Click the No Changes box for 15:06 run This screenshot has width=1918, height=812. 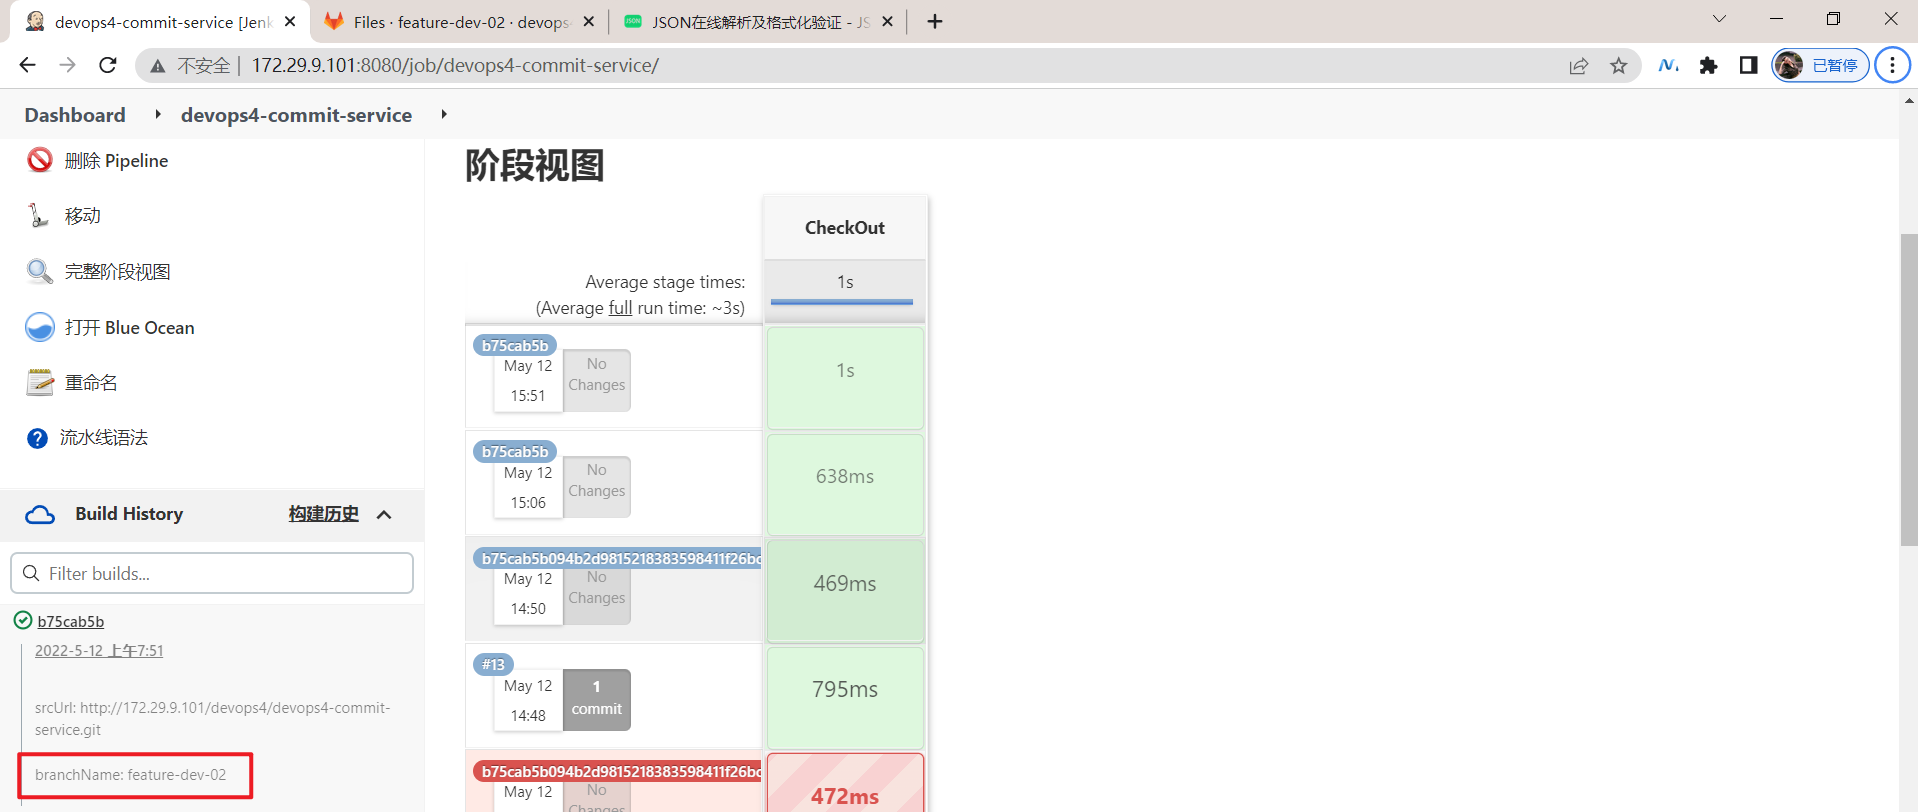[597, 486]
